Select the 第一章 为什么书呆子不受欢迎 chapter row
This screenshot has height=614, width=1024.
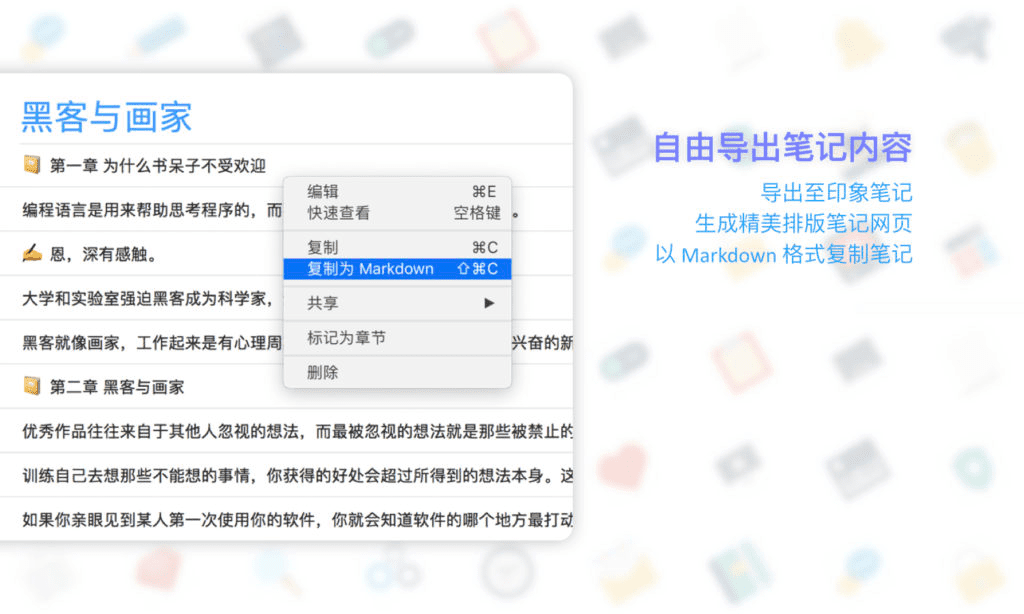(x=158, y=166)
